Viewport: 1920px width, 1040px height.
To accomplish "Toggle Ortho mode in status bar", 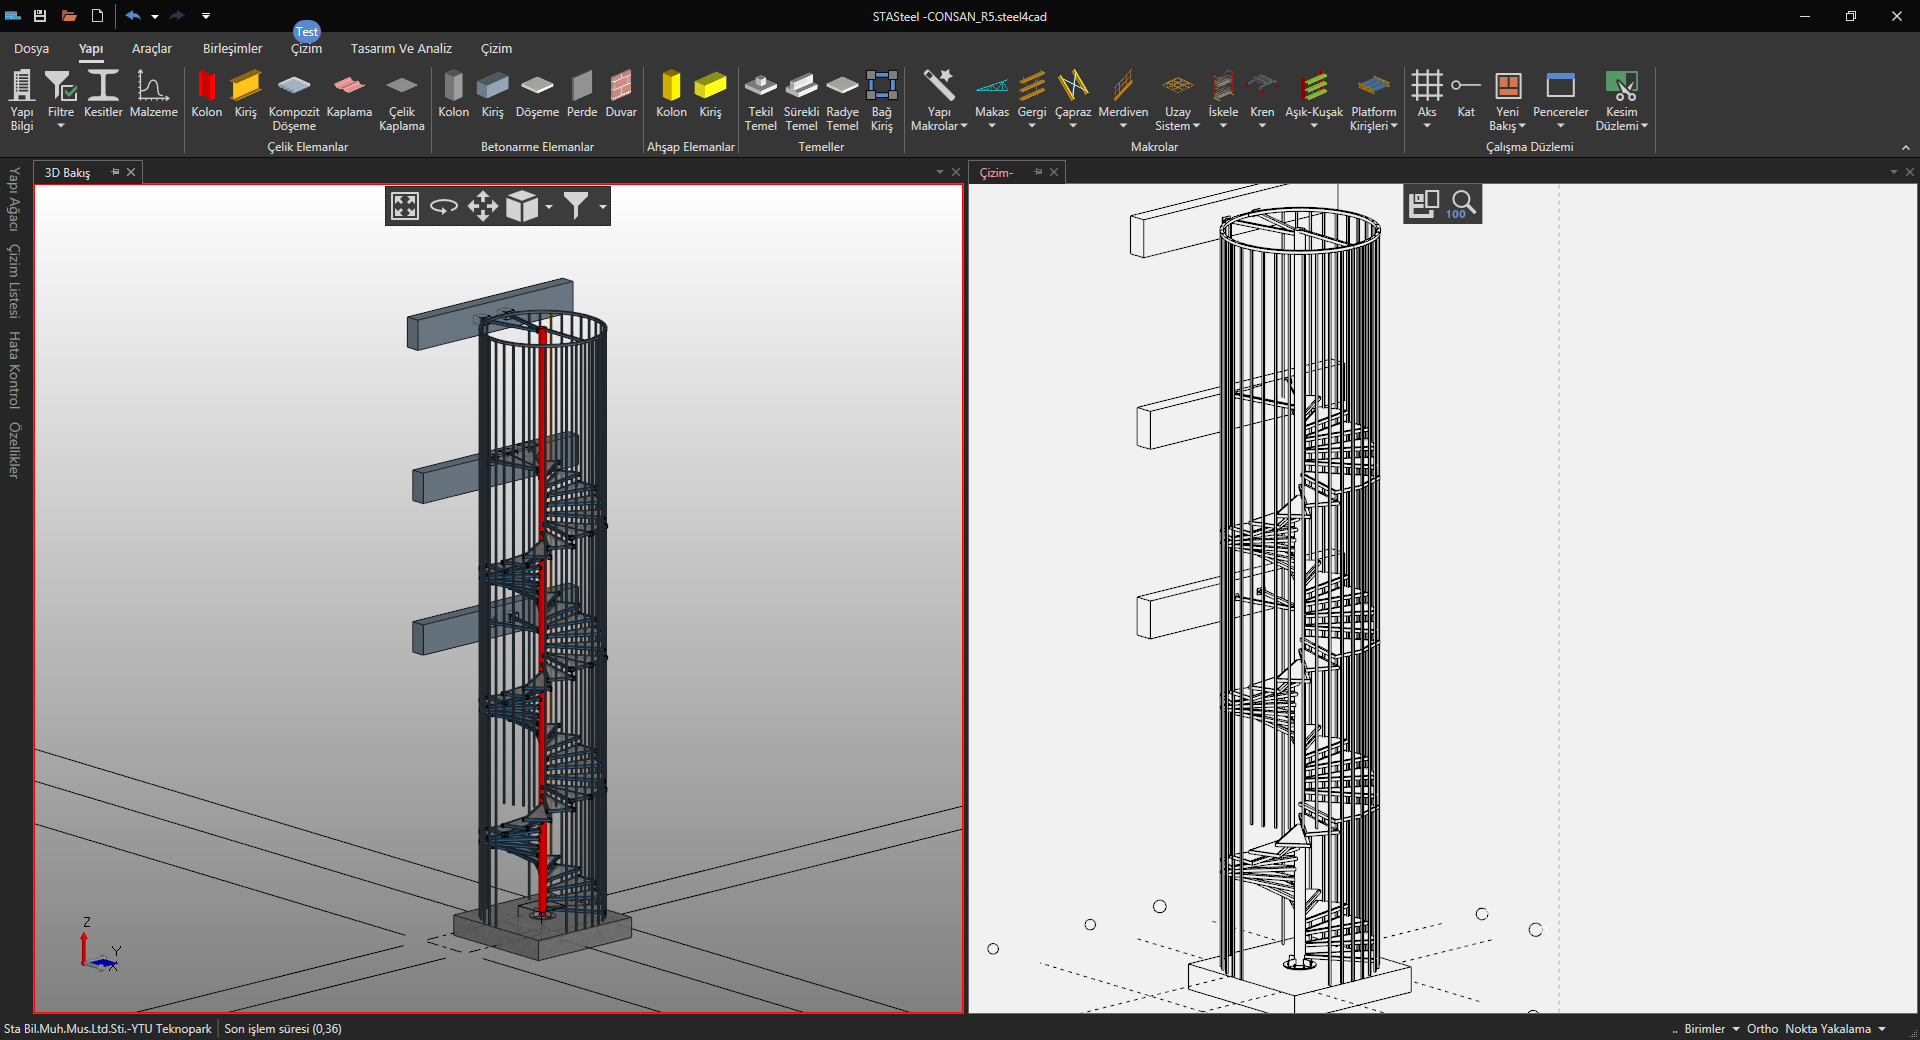I will coord(1762,1029).
